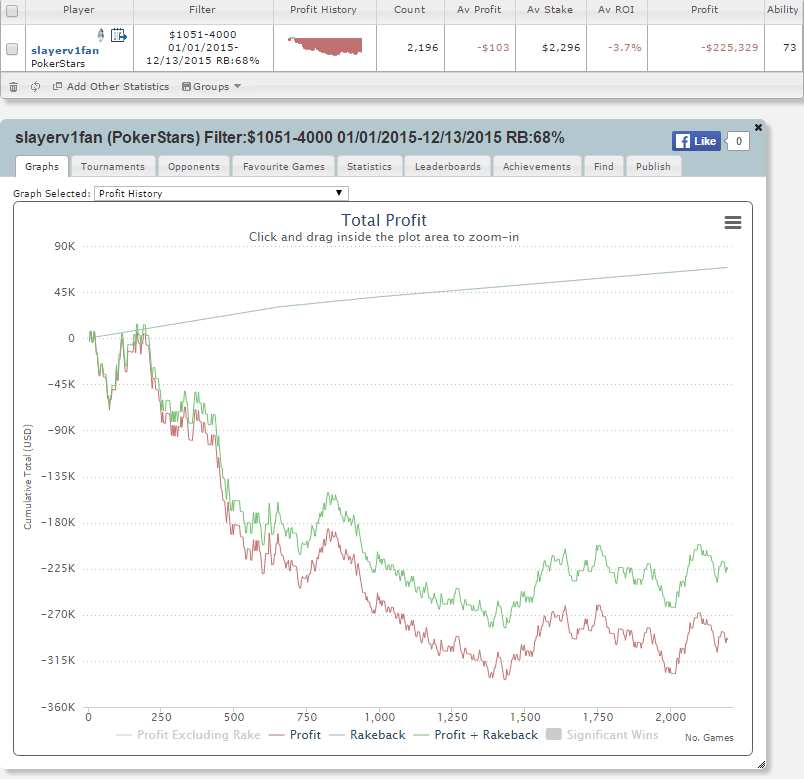The height and width of the screenshot is (779, 804).
Task: Toggle the Profit Excluding Rake legend series
Action: point(188,735)
